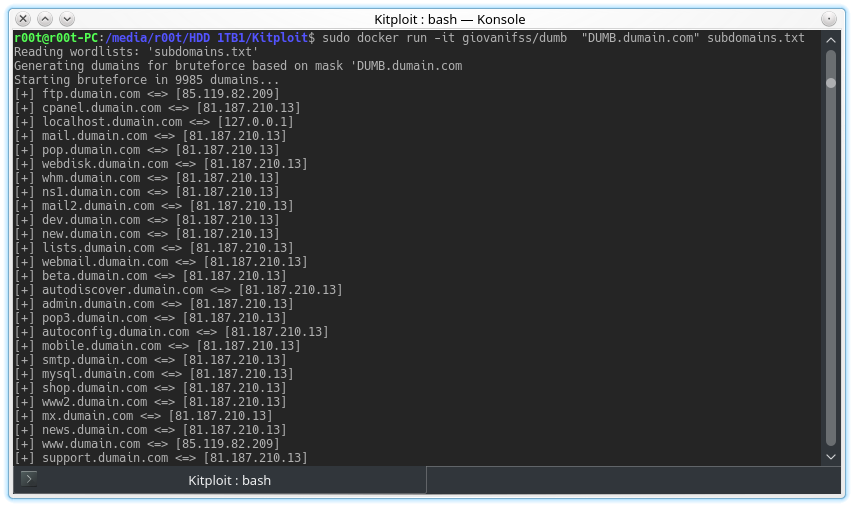Click the smtp.dumain.com result line
Image resolution: width=854 pixels, height=507 pixels.
[150, 360]
